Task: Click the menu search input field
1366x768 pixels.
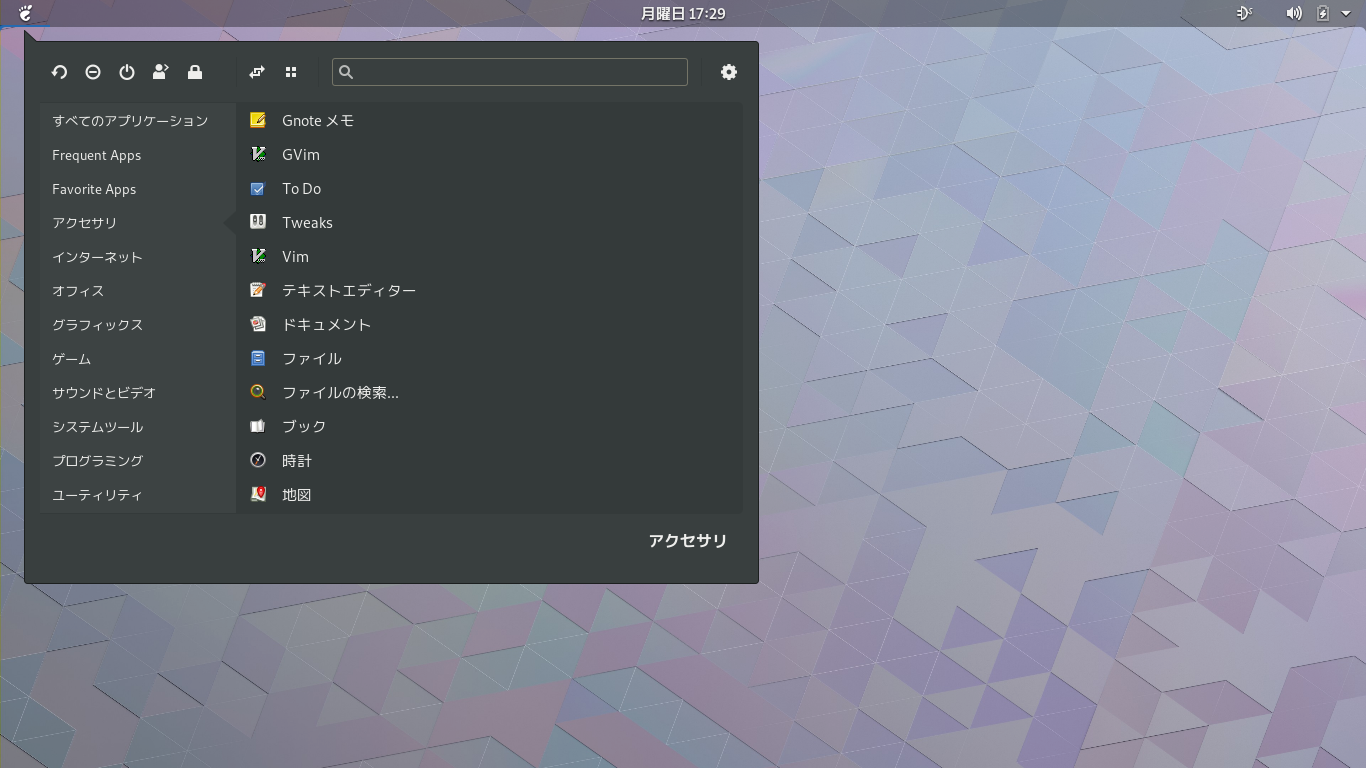Action: [510, 72]
